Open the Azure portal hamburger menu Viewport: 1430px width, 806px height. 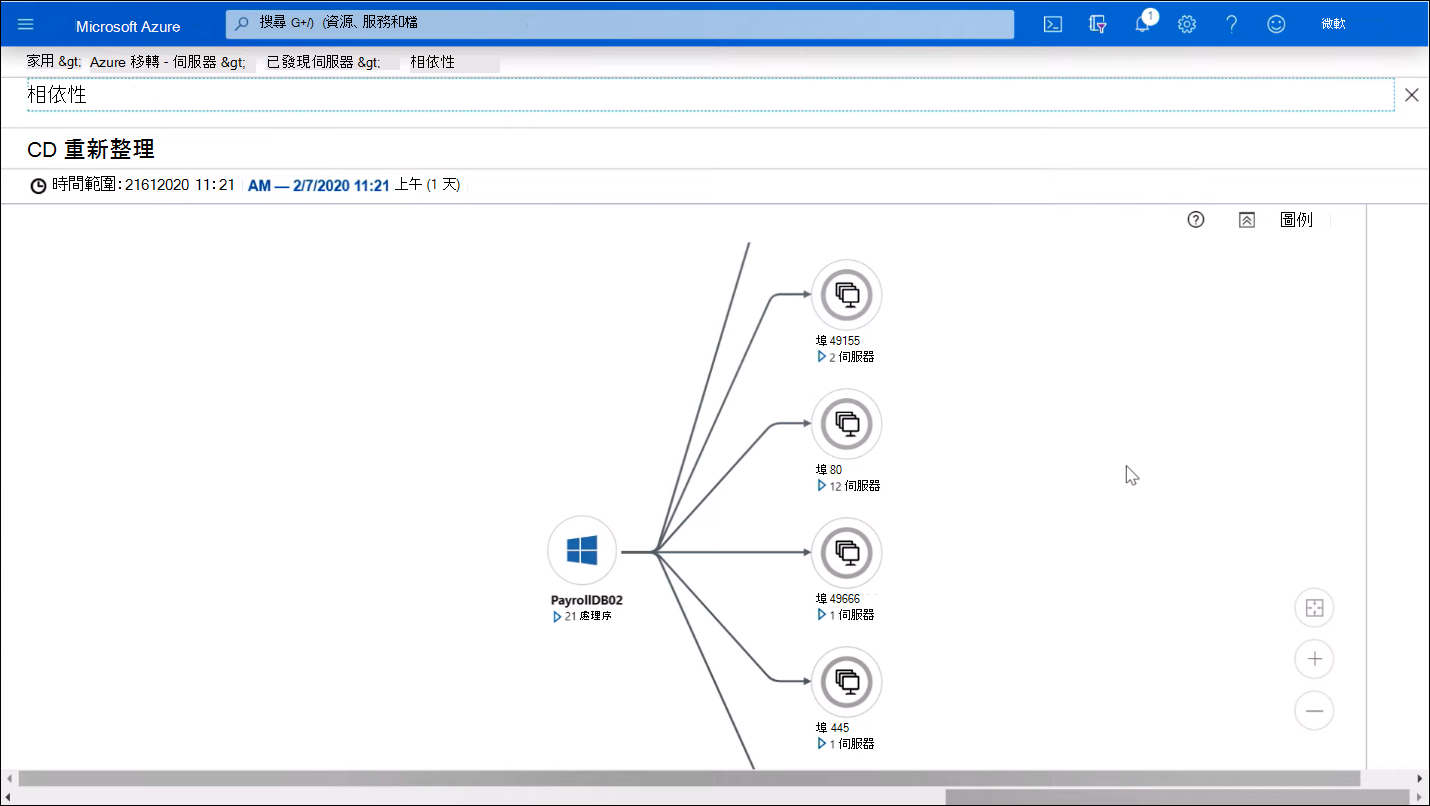point(26,25)
